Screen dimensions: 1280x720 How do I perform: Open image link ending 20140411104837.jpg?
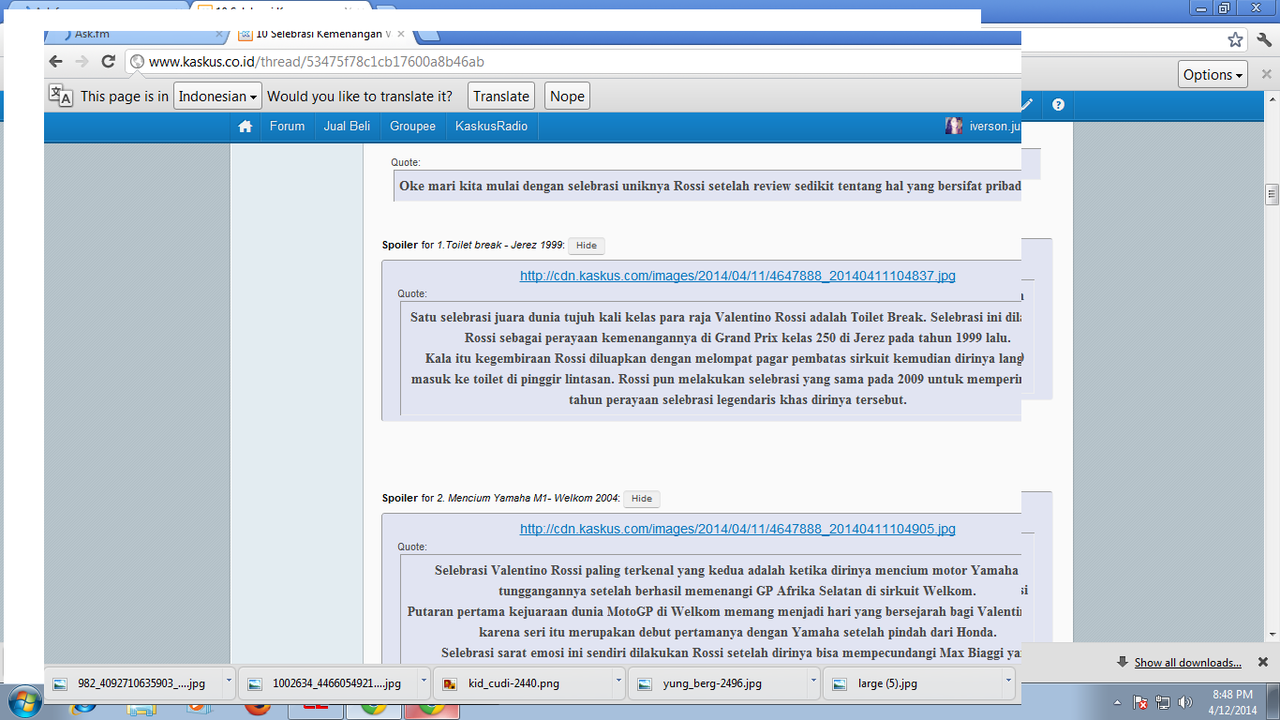(x=738, y=276)
